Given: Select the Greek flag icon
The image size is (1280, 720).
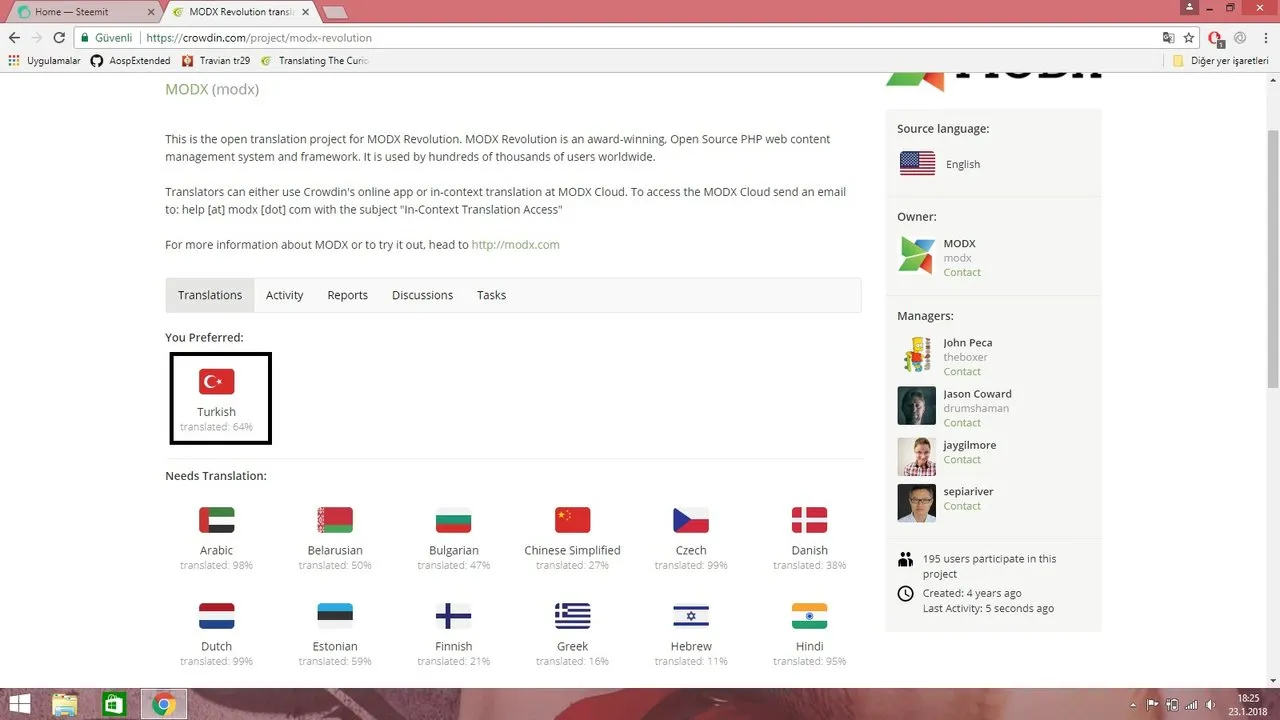Looking at the screenshot, I should (x=573, y=616).
